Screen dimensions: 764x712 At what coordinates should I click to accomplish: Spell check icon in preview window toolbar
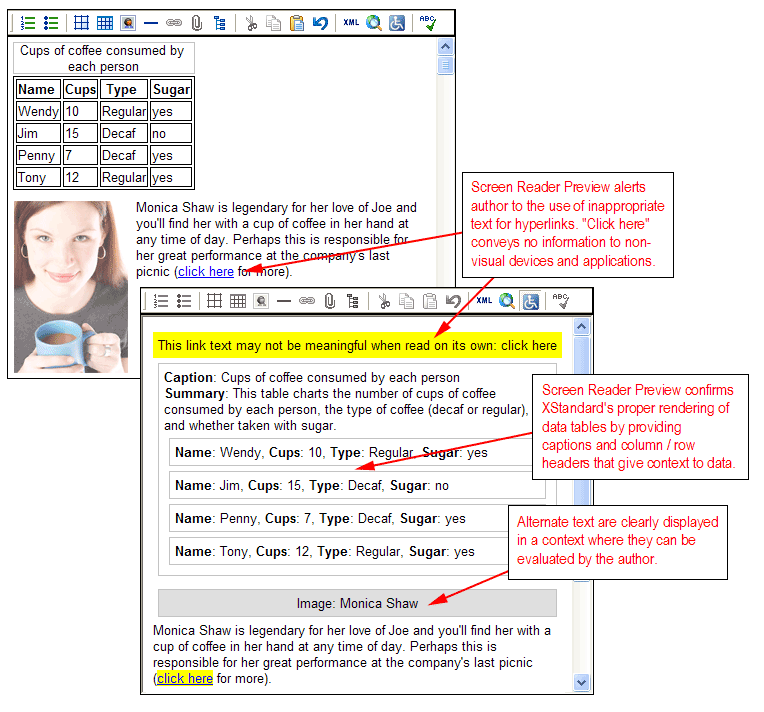pyautogui.click(x=560, y=301)
